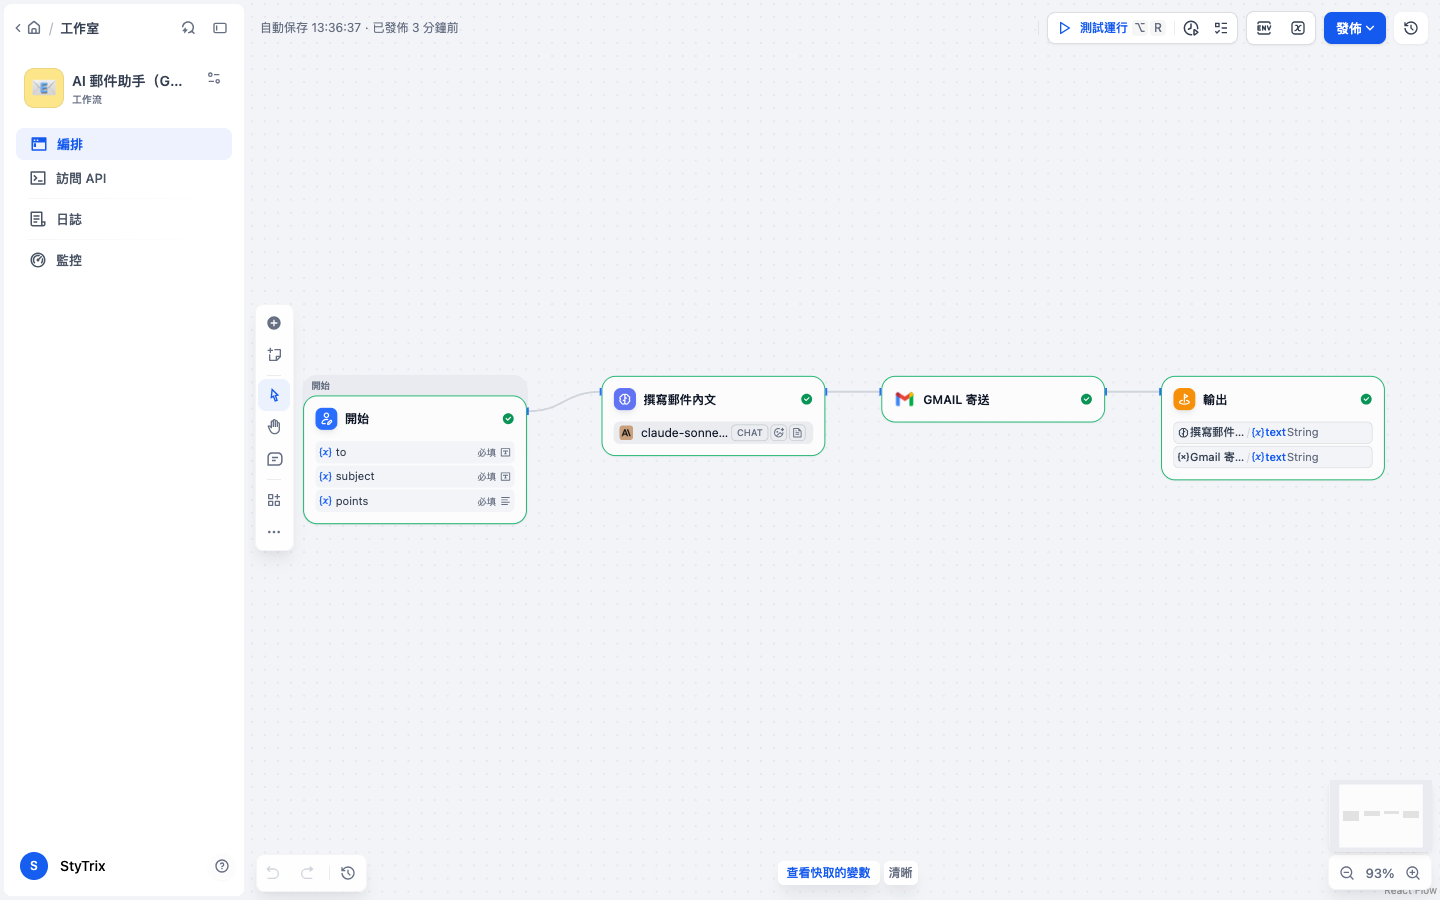This screenshot has width=1440, height=900.
Task: Open the checklist icon in top toolbar
Action: coord(1221,28)
